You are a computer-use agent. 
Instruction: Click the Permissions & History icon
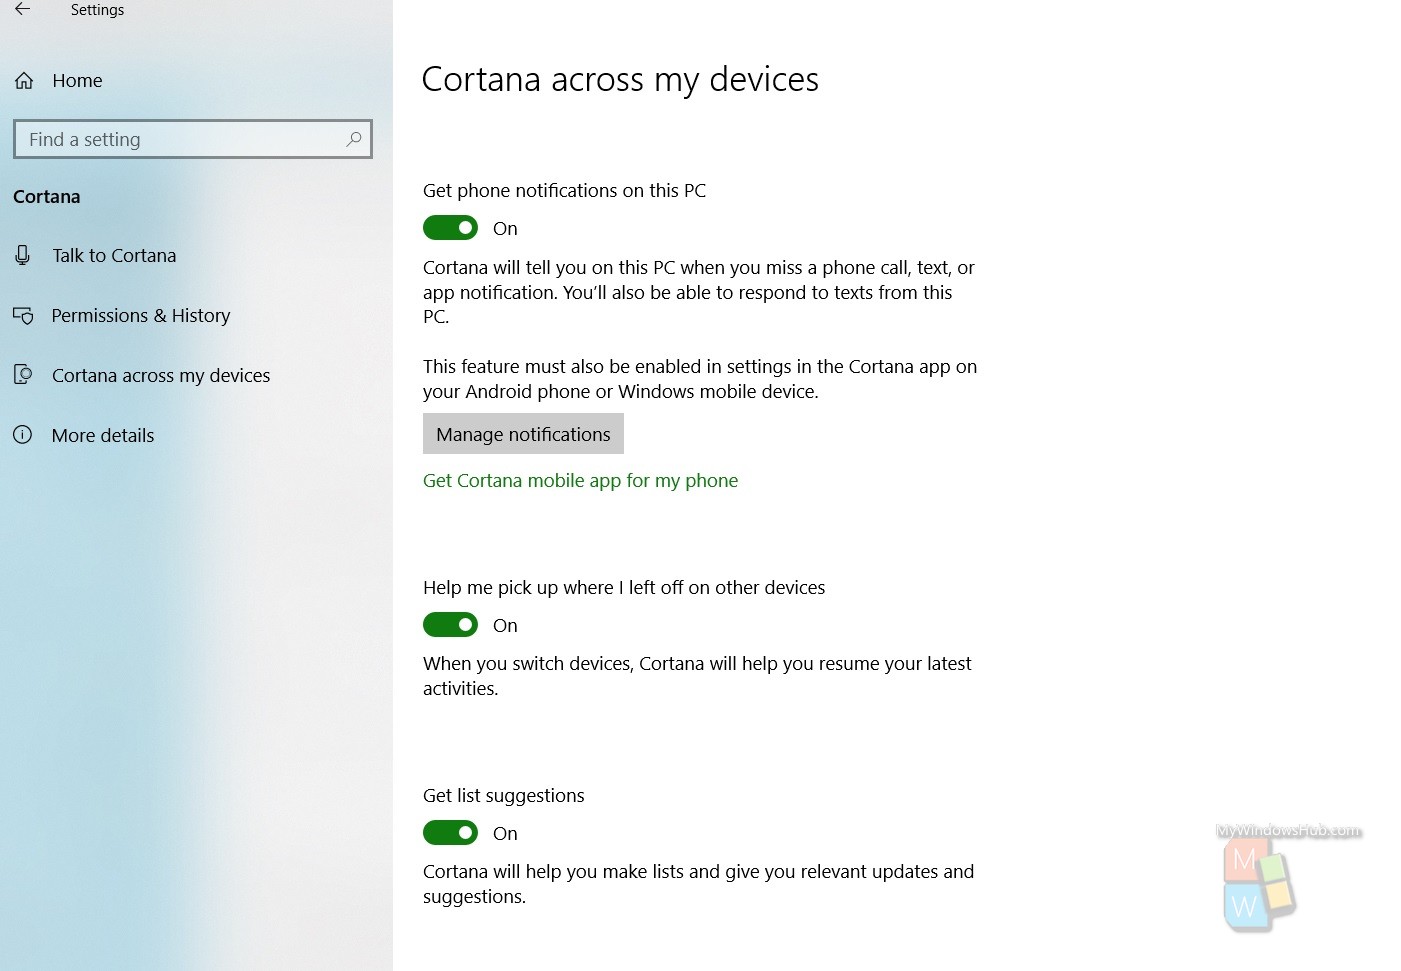click(23, 315)
